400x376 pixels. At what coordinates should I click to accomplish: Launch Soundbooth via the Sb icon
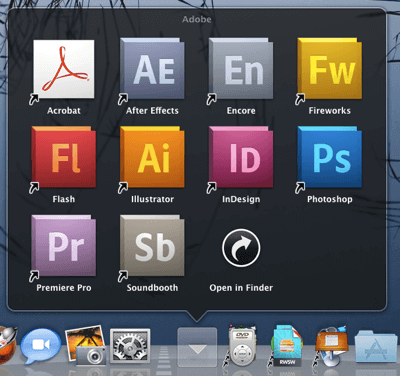152,246
